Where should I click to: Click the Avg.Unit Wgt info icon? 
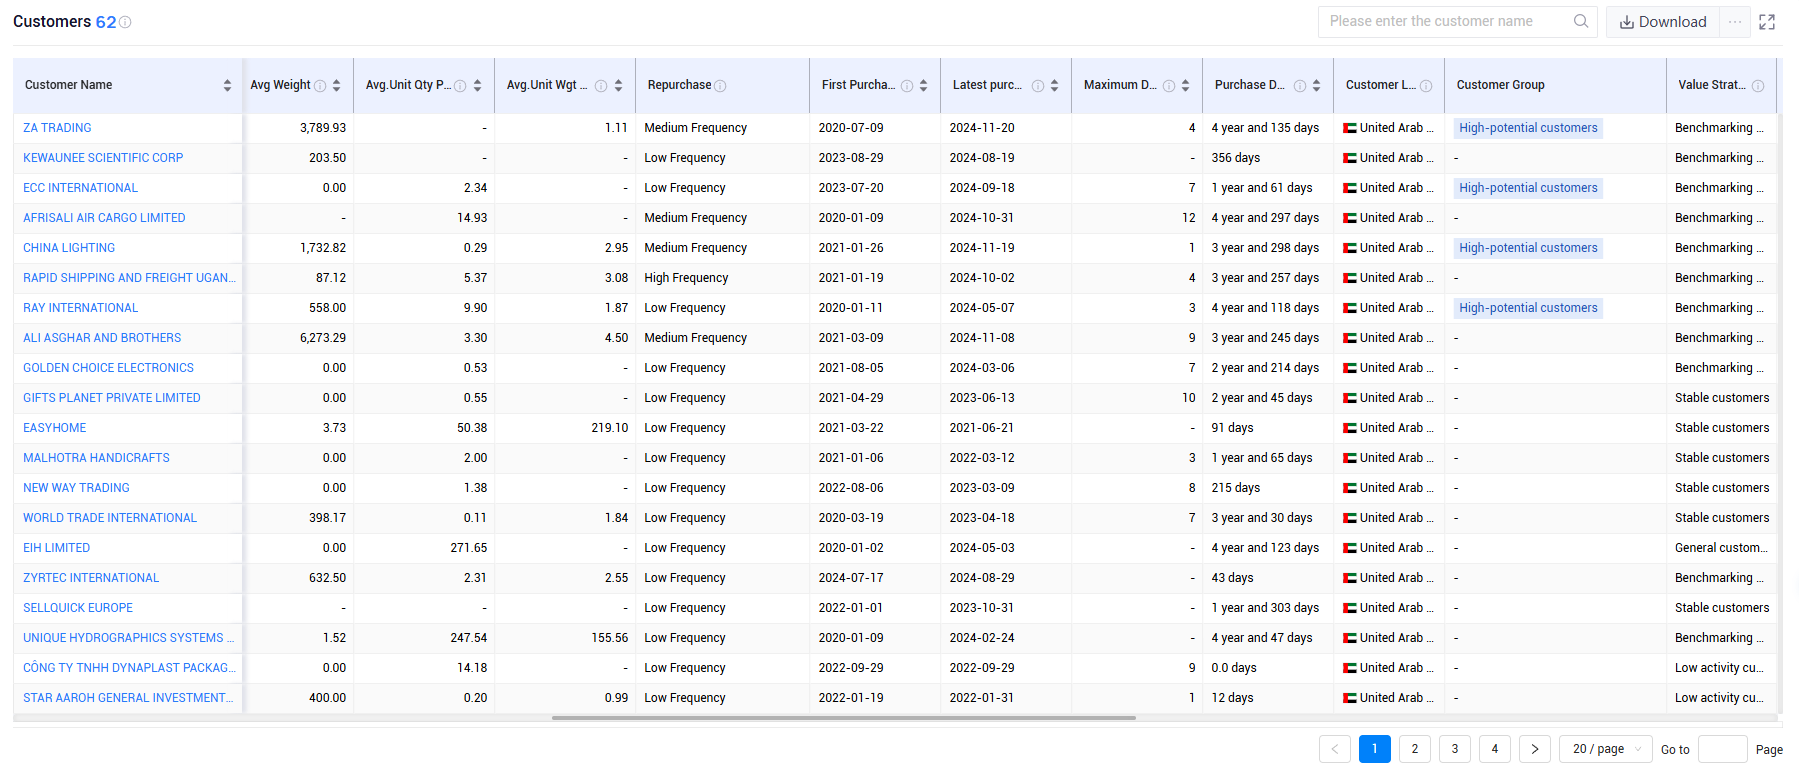(601, 86)
